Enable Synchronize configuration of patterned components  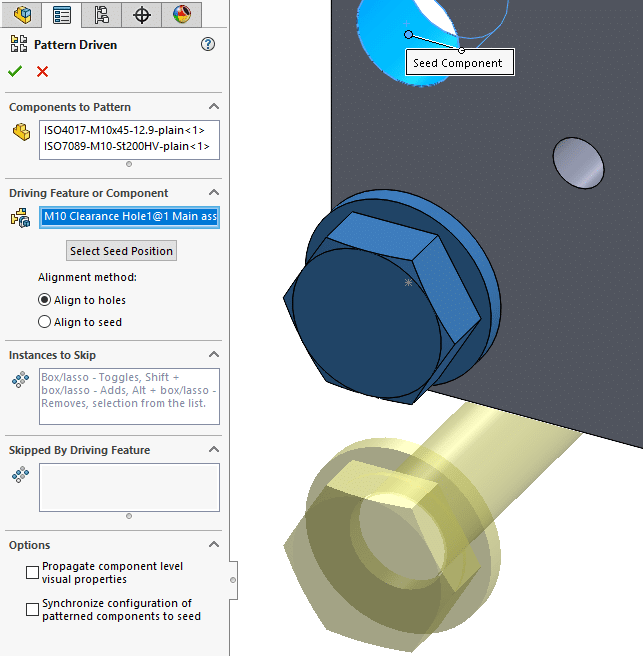tap(33, 608)
